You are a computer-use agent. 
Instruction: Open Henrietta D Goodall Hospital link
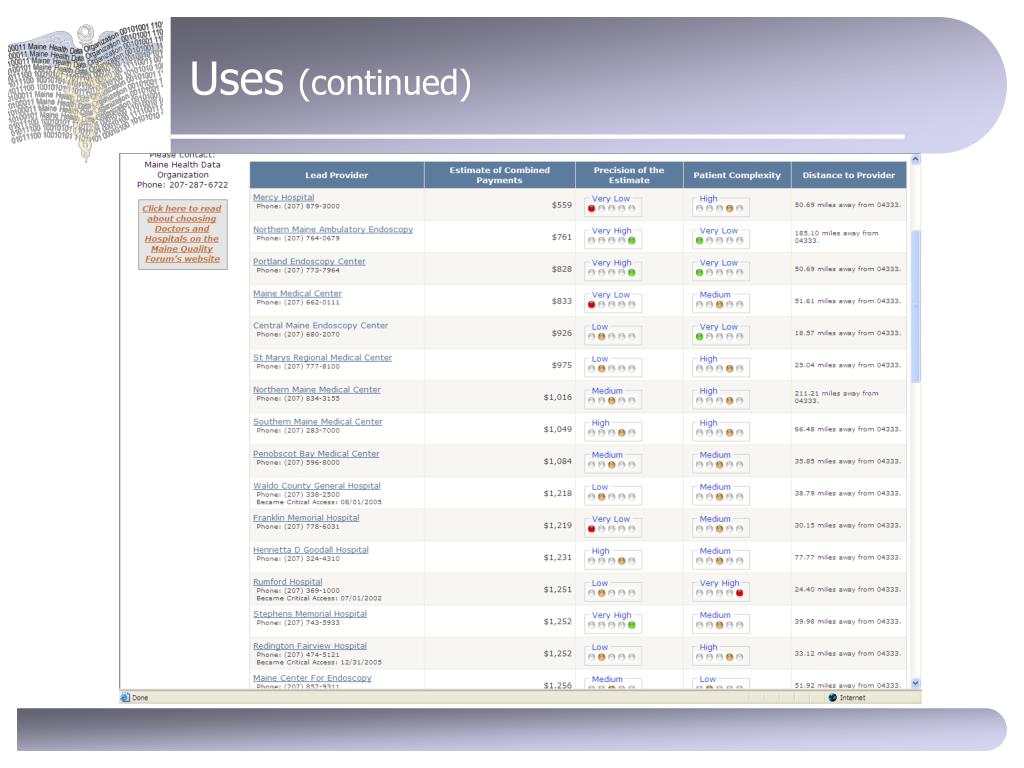click(x=311, y=549)
